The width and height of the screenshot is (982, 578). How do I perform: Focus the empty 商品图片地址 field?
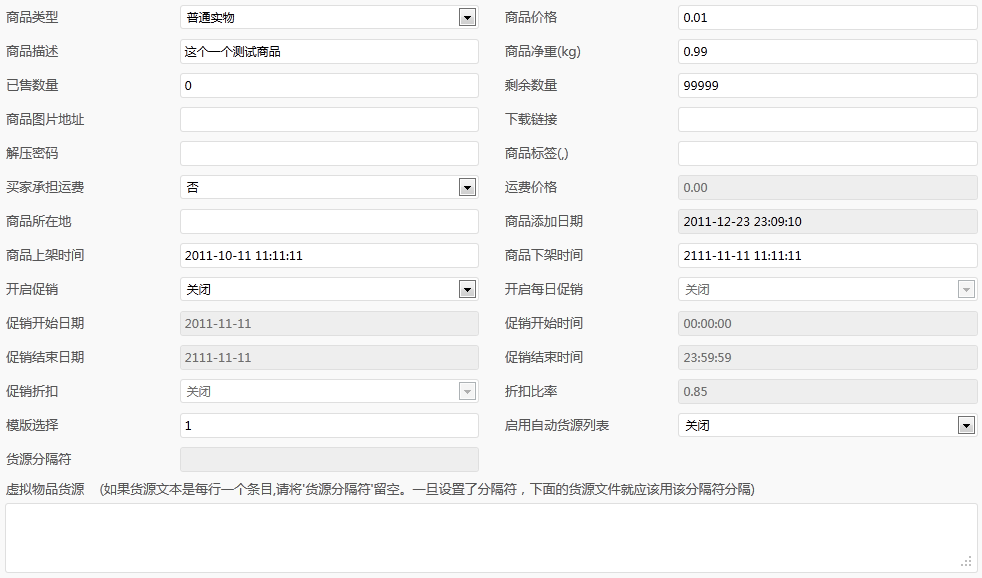tap(329, 120)
